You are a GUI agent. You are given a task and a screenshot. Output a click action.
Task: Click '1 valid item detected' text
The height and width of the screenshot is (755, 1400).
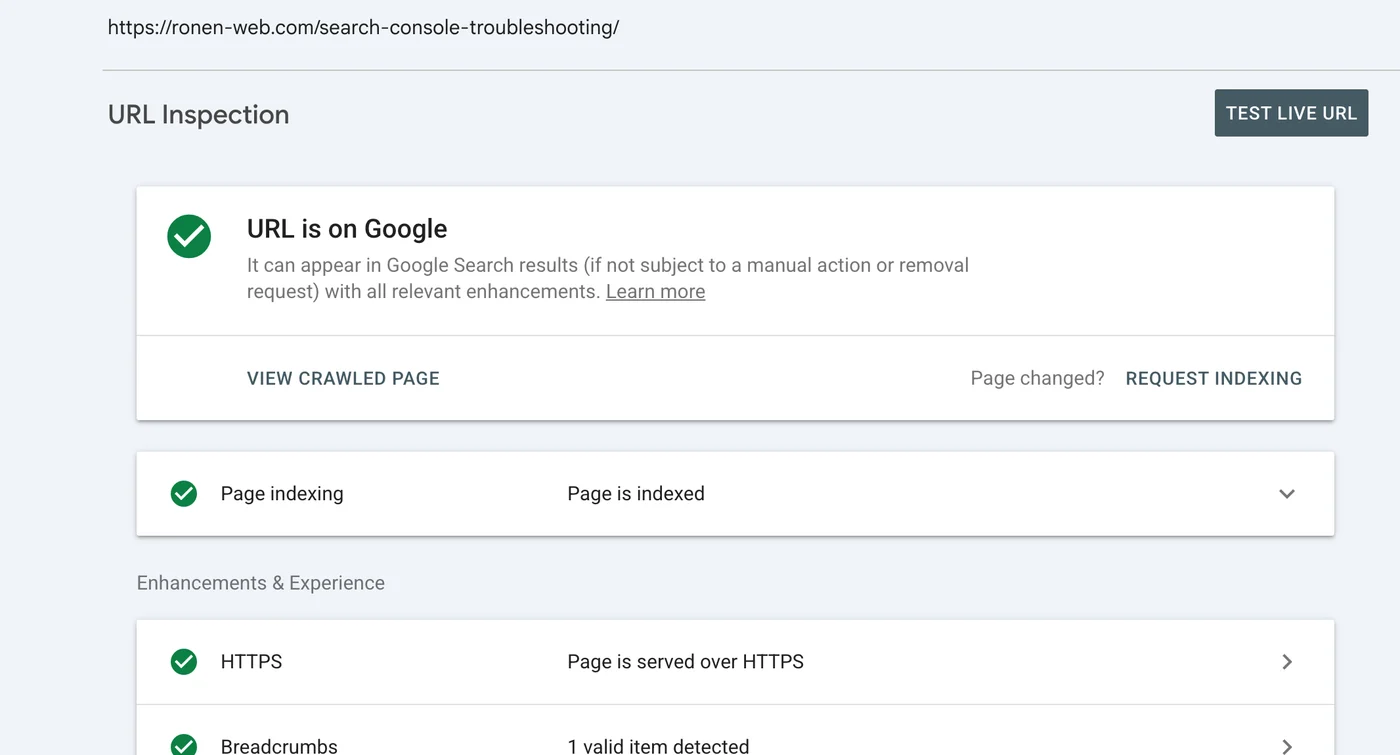click(x=658, y=746)
